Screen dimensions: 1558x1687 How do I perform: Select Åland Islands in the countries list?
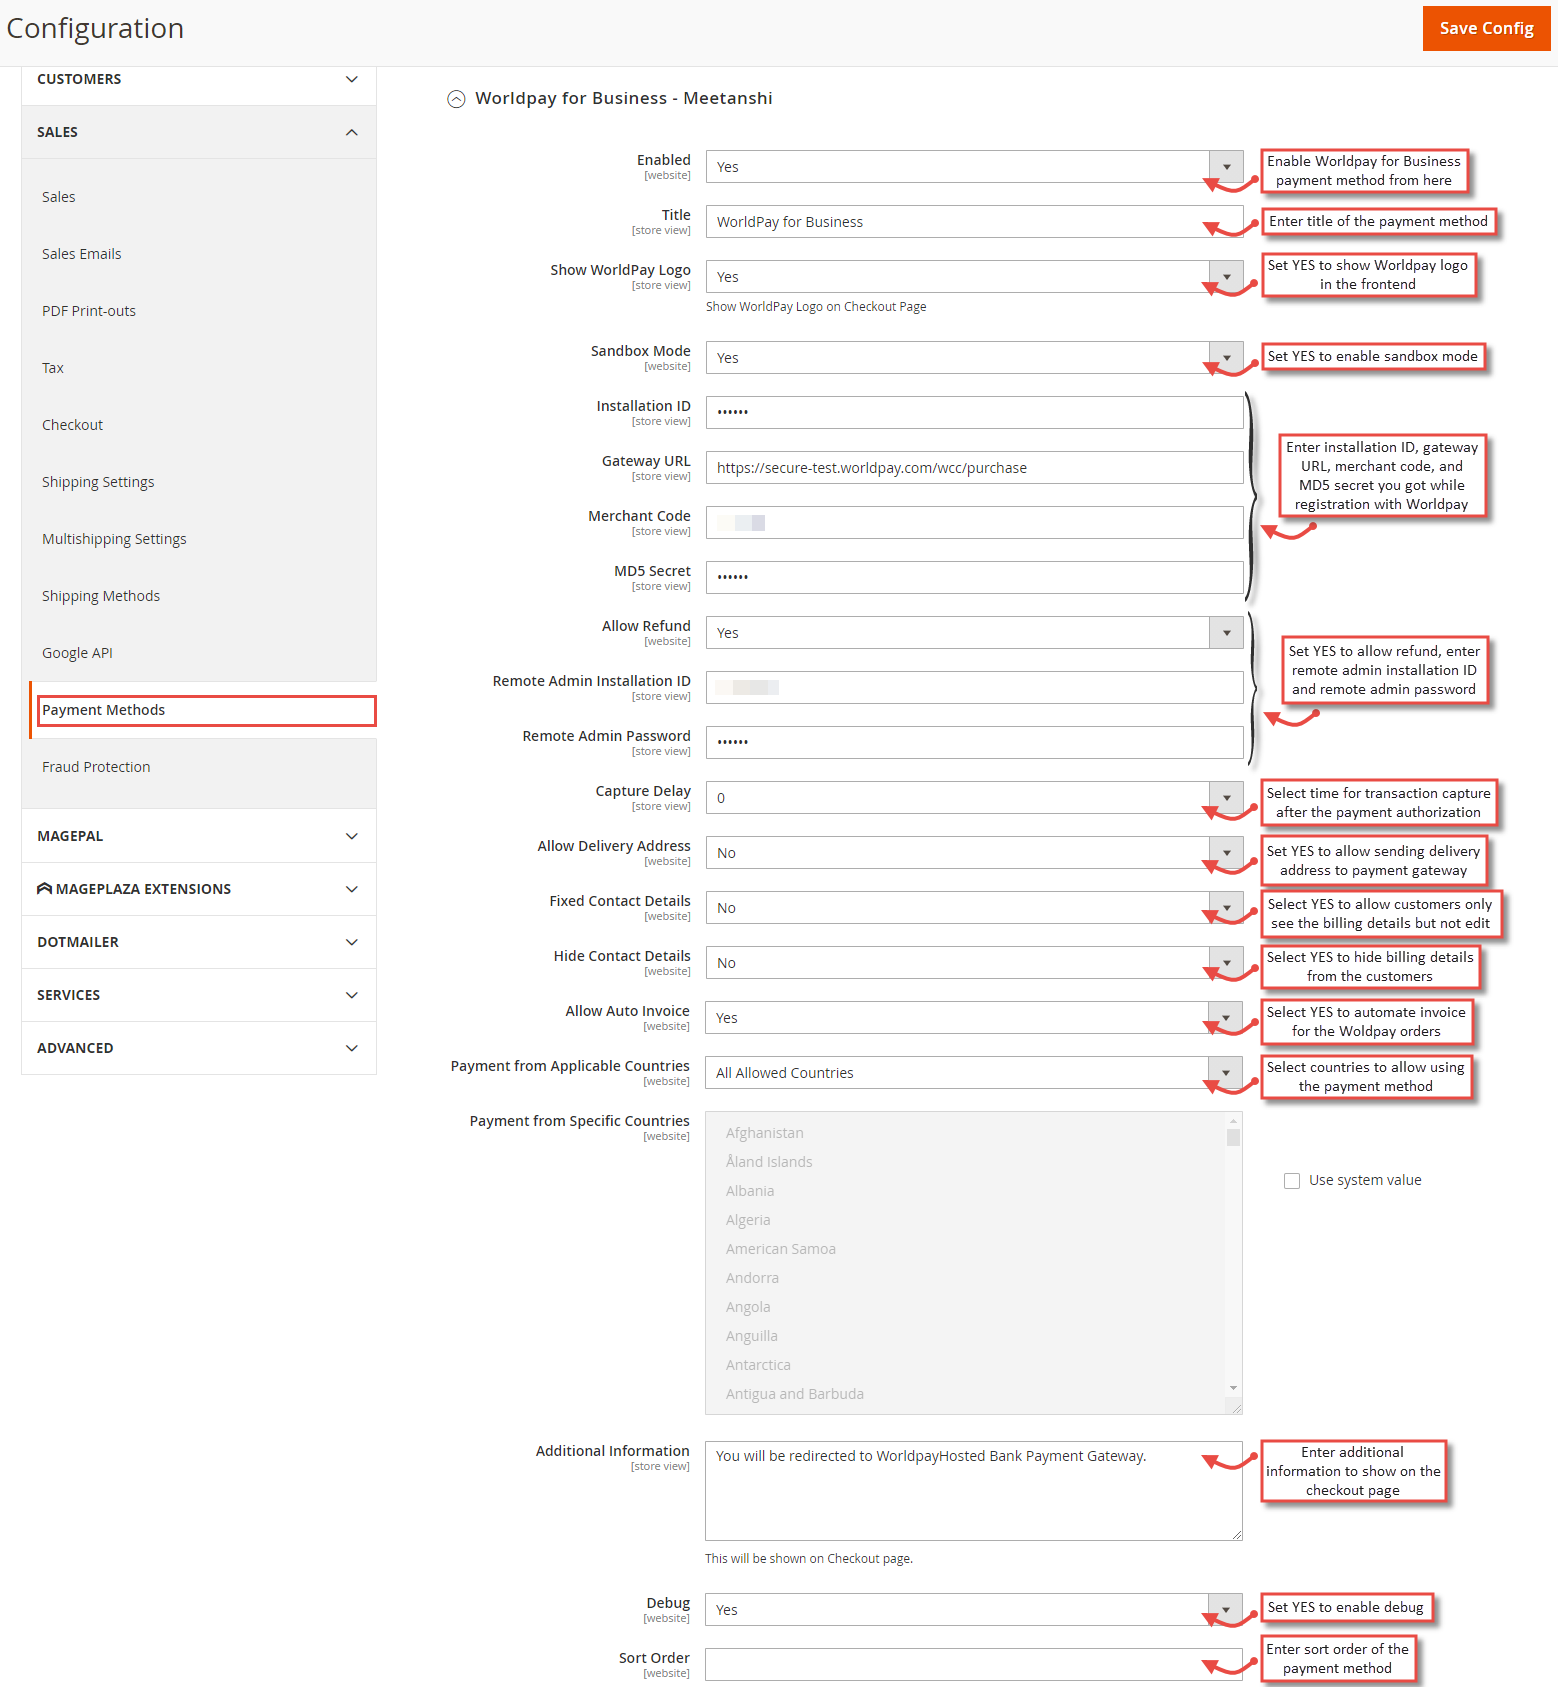[x=769, y=1162]
